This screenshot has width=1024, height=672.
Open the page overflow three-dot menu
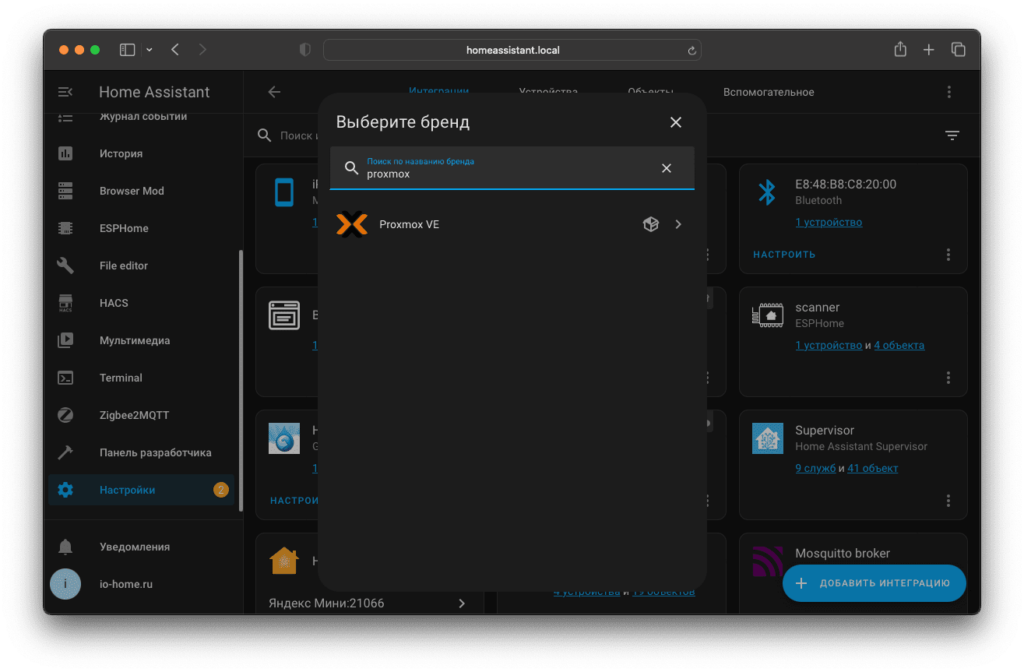point(949,92)
